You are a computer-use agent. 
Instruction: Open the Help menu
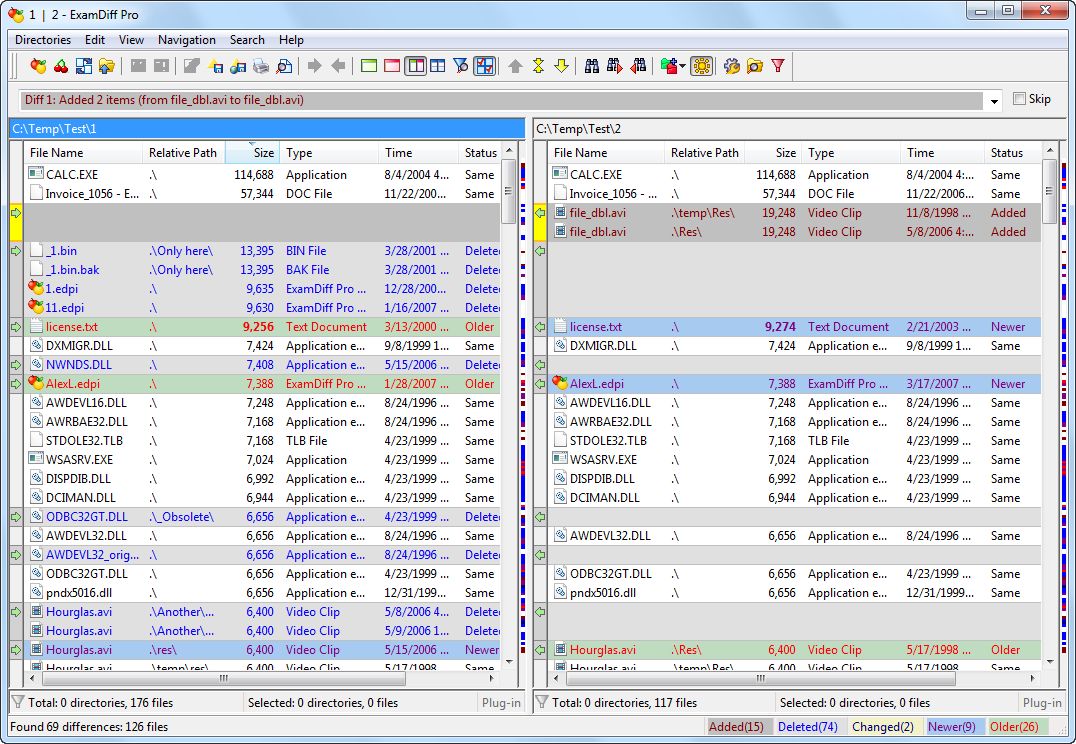[291, 40]
